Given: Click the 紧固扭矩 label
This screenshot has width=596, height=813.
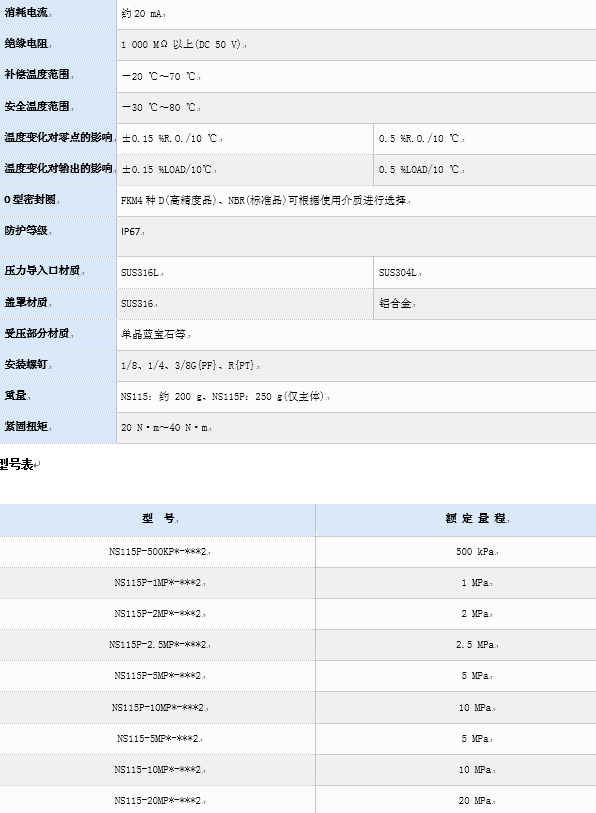Looking at the screenshot, I should [x=28, y=426].
